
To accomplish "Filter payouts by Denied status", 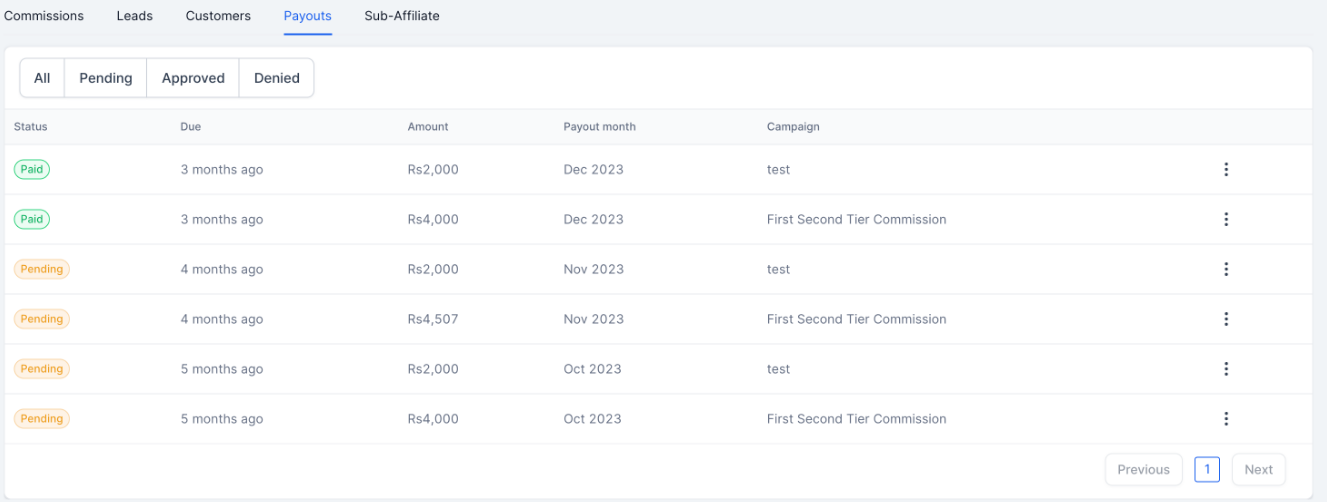I will point(277,78).
